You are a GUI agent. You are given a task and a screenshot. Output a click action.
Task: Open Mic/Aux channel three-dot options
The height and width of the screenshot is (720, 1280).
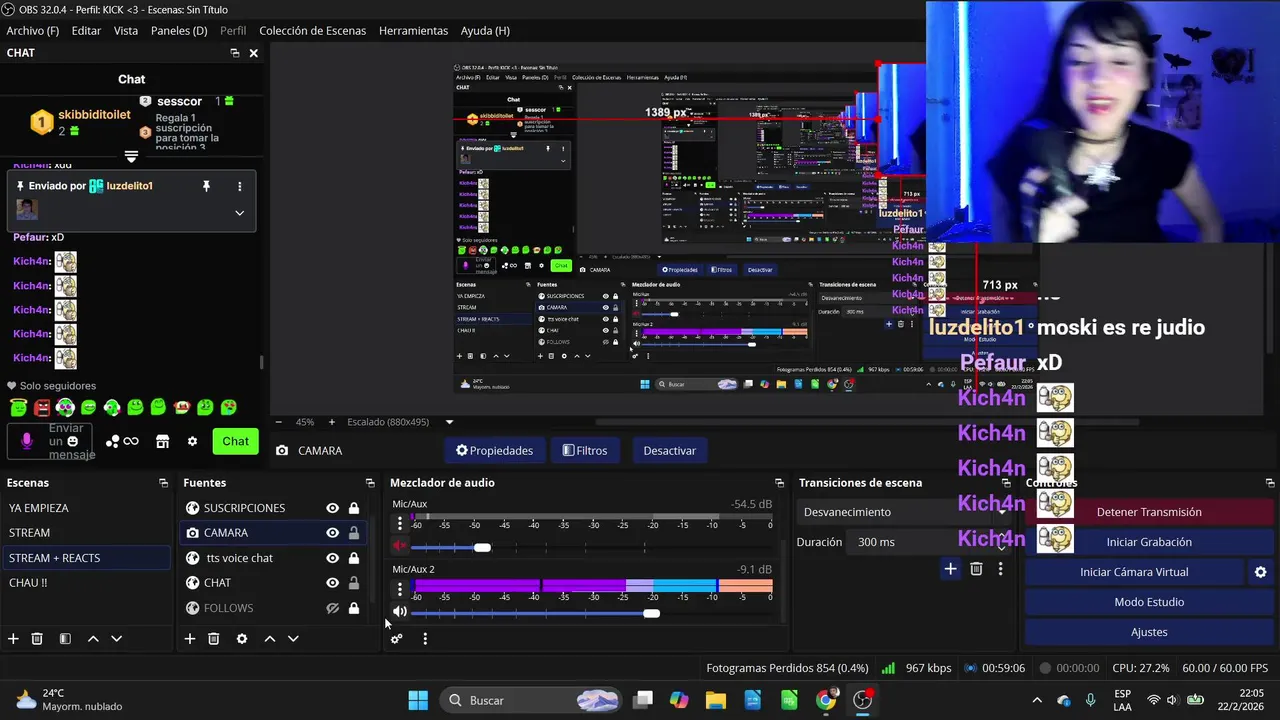coord(400,523)
